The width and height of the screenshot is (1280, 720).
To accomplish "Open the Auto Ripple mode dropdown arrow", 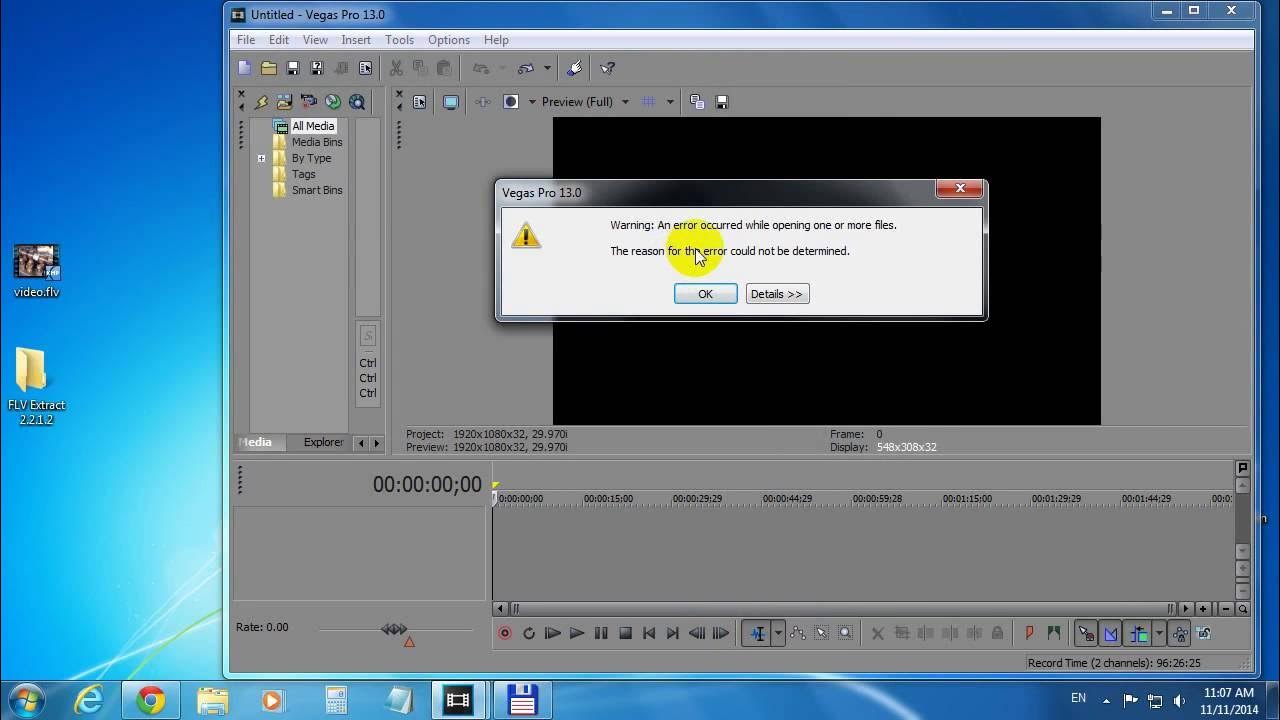I will [1159, 633].
